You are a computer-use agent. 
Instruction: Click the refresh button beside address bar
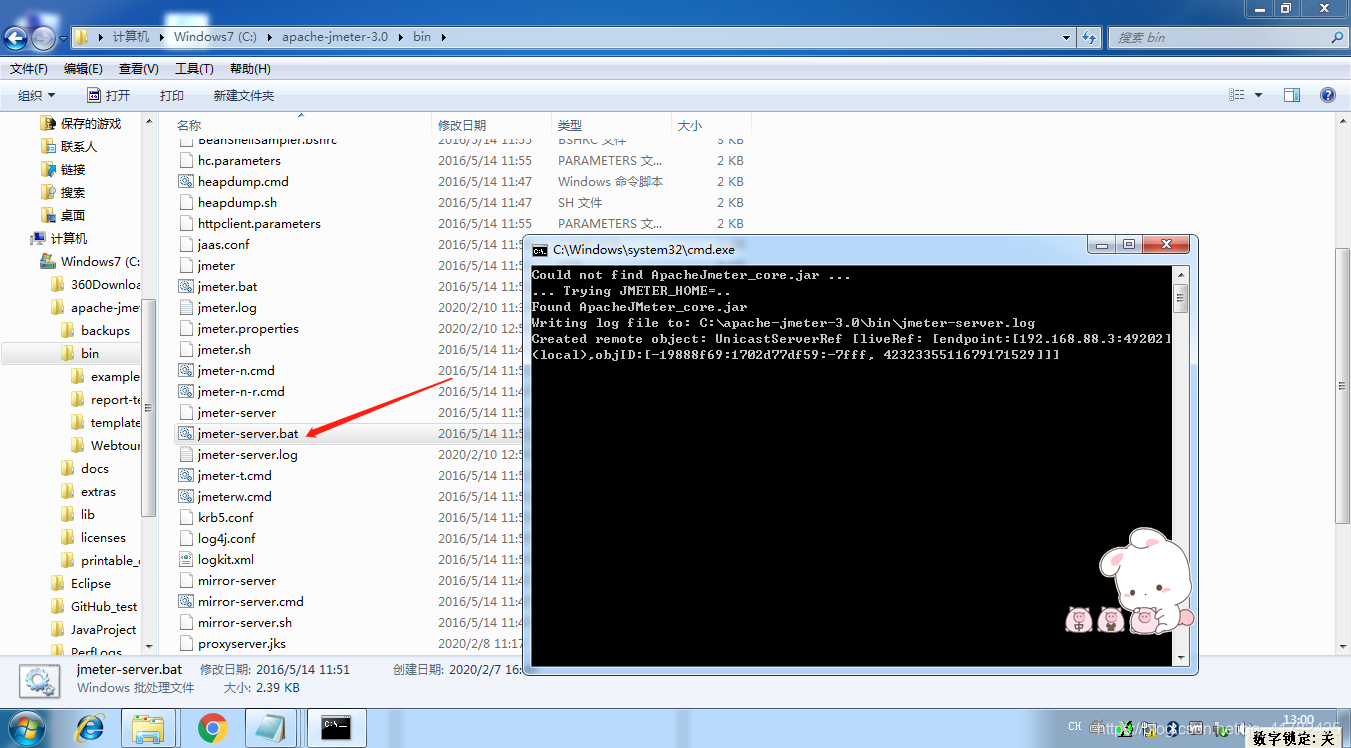[x=1089, y=37]
